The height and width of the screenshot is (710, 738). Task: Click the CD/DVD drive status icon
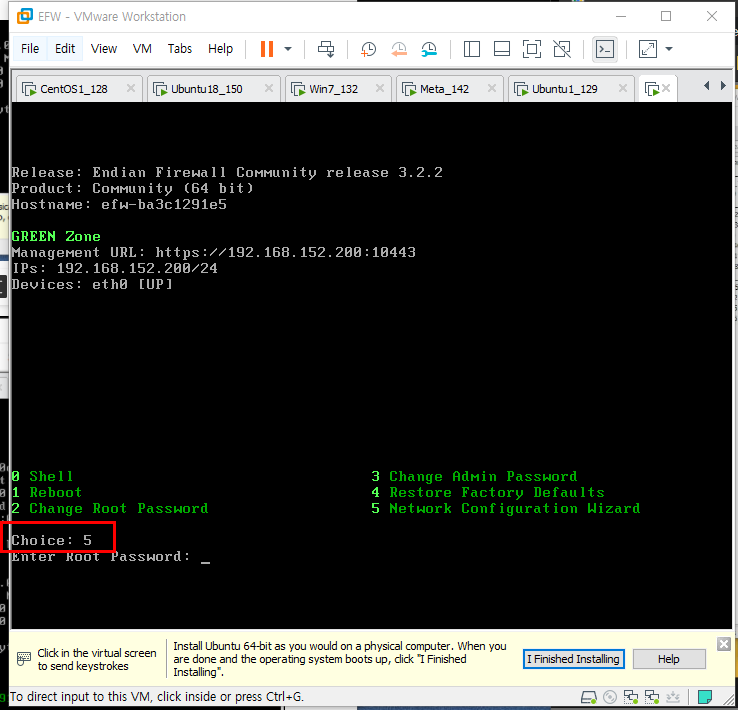tap(610, 697)
